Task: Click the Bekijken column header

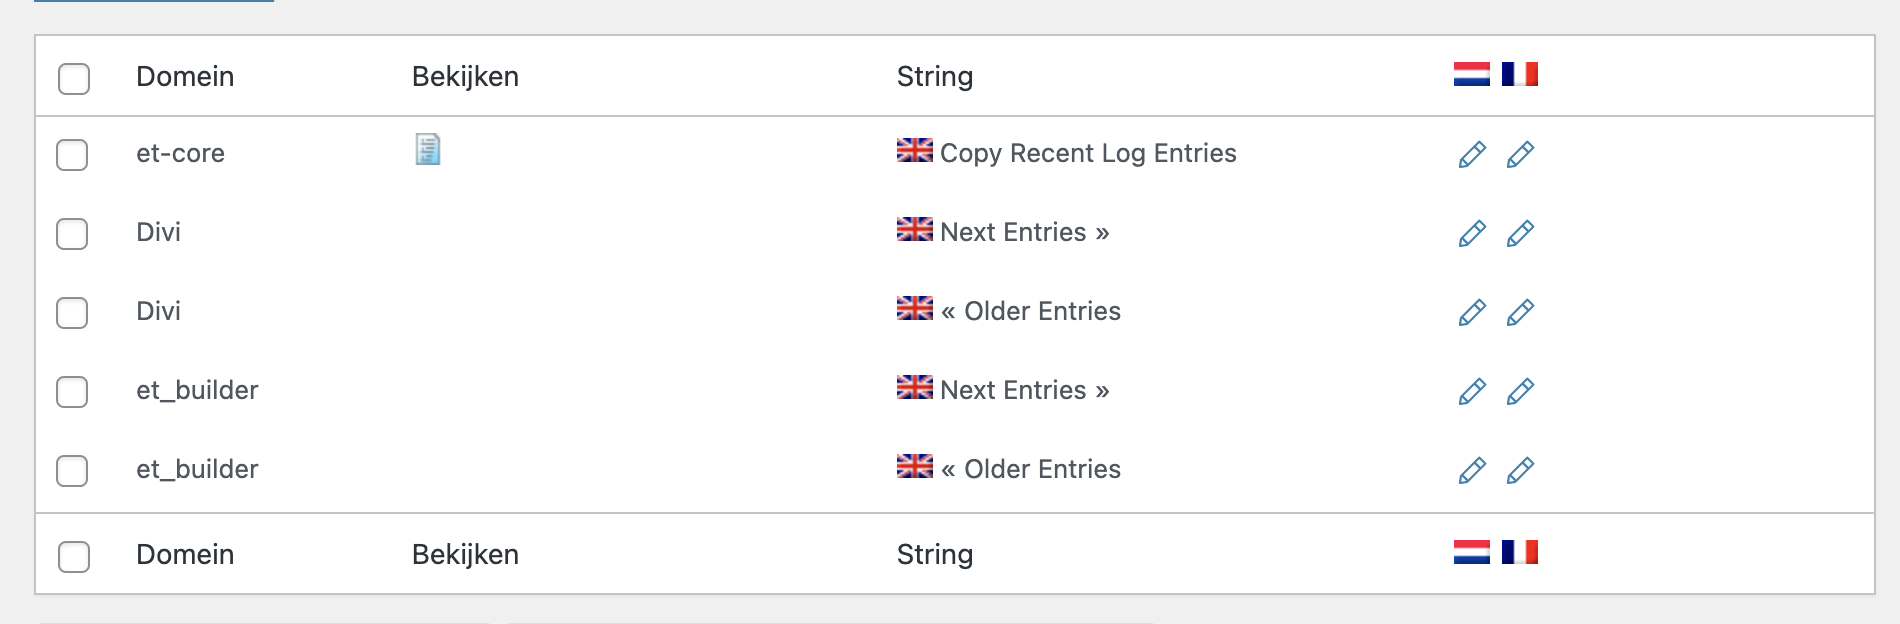Action: tap(465, 77)
